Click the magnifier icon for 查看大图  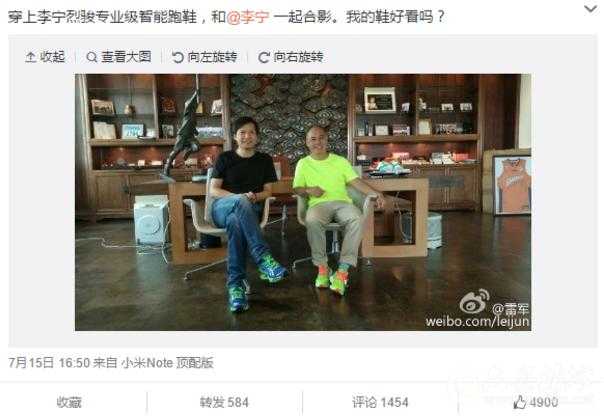[92, 57]
